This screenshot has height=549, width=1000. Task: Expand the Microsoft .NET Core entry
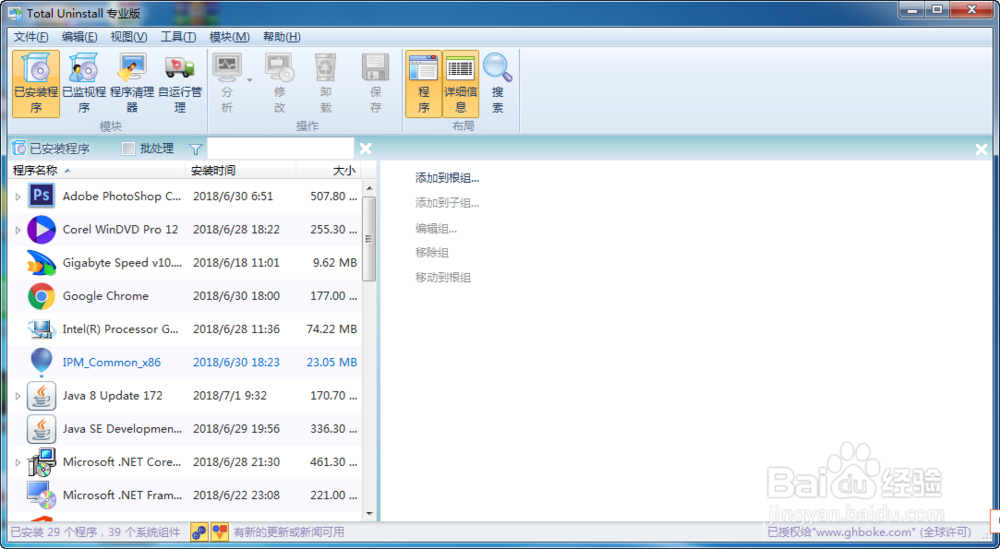click(x=18, y=462)
